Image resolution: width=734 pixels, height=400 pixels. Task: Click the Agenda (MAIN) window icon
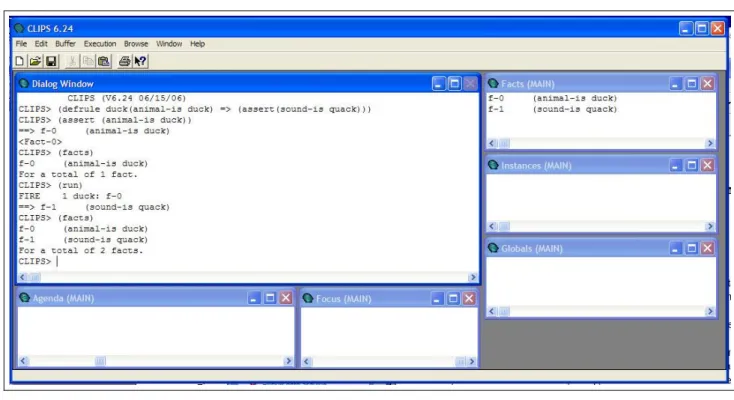pyautogui.click(x=24, y=297)
